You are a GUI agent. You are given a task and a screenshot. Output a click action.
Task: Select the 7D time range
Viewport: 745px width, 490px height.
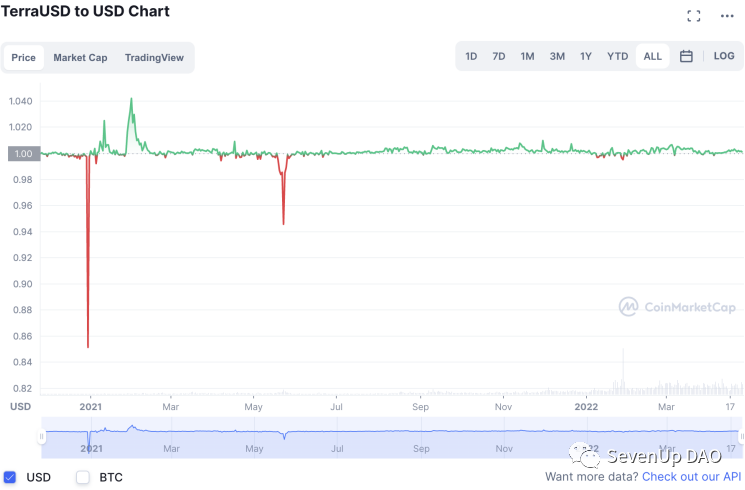pyautogui.click(x=498, y=56)
